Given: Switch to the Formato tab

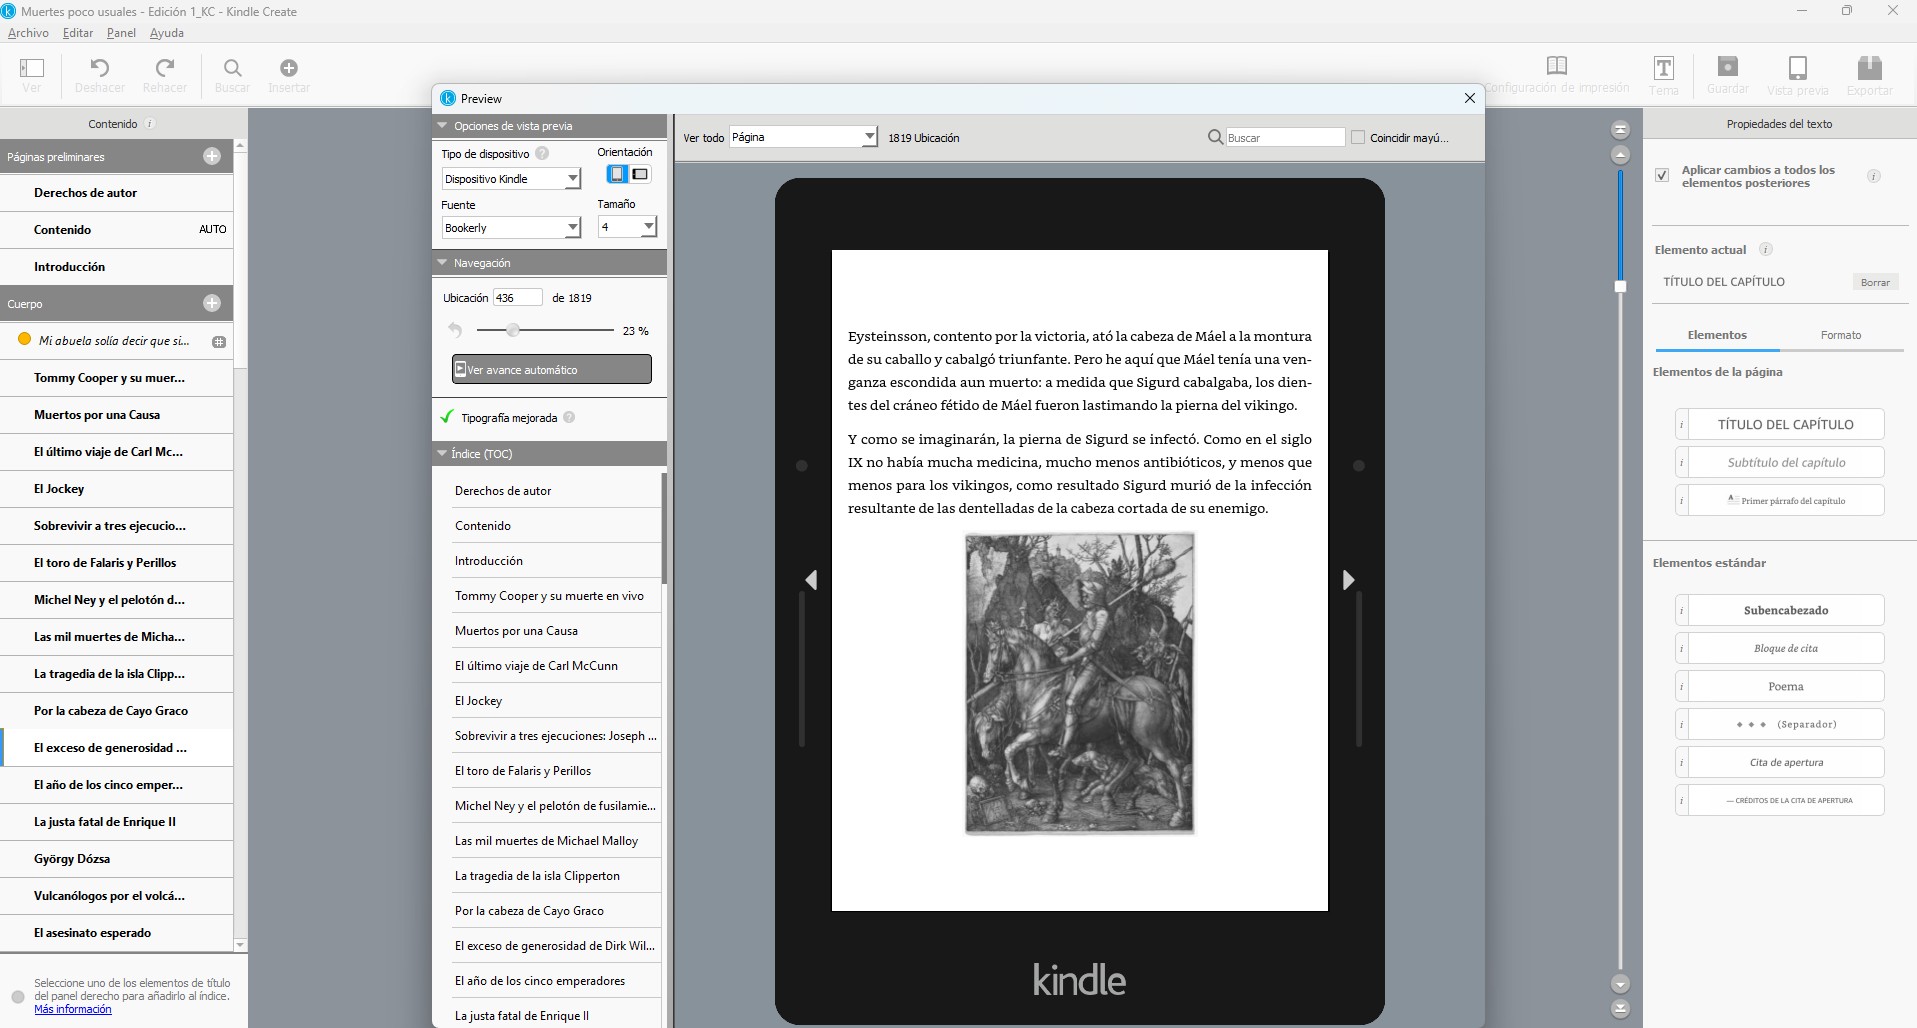Looking at the screenshot, I should point(1840,335).
